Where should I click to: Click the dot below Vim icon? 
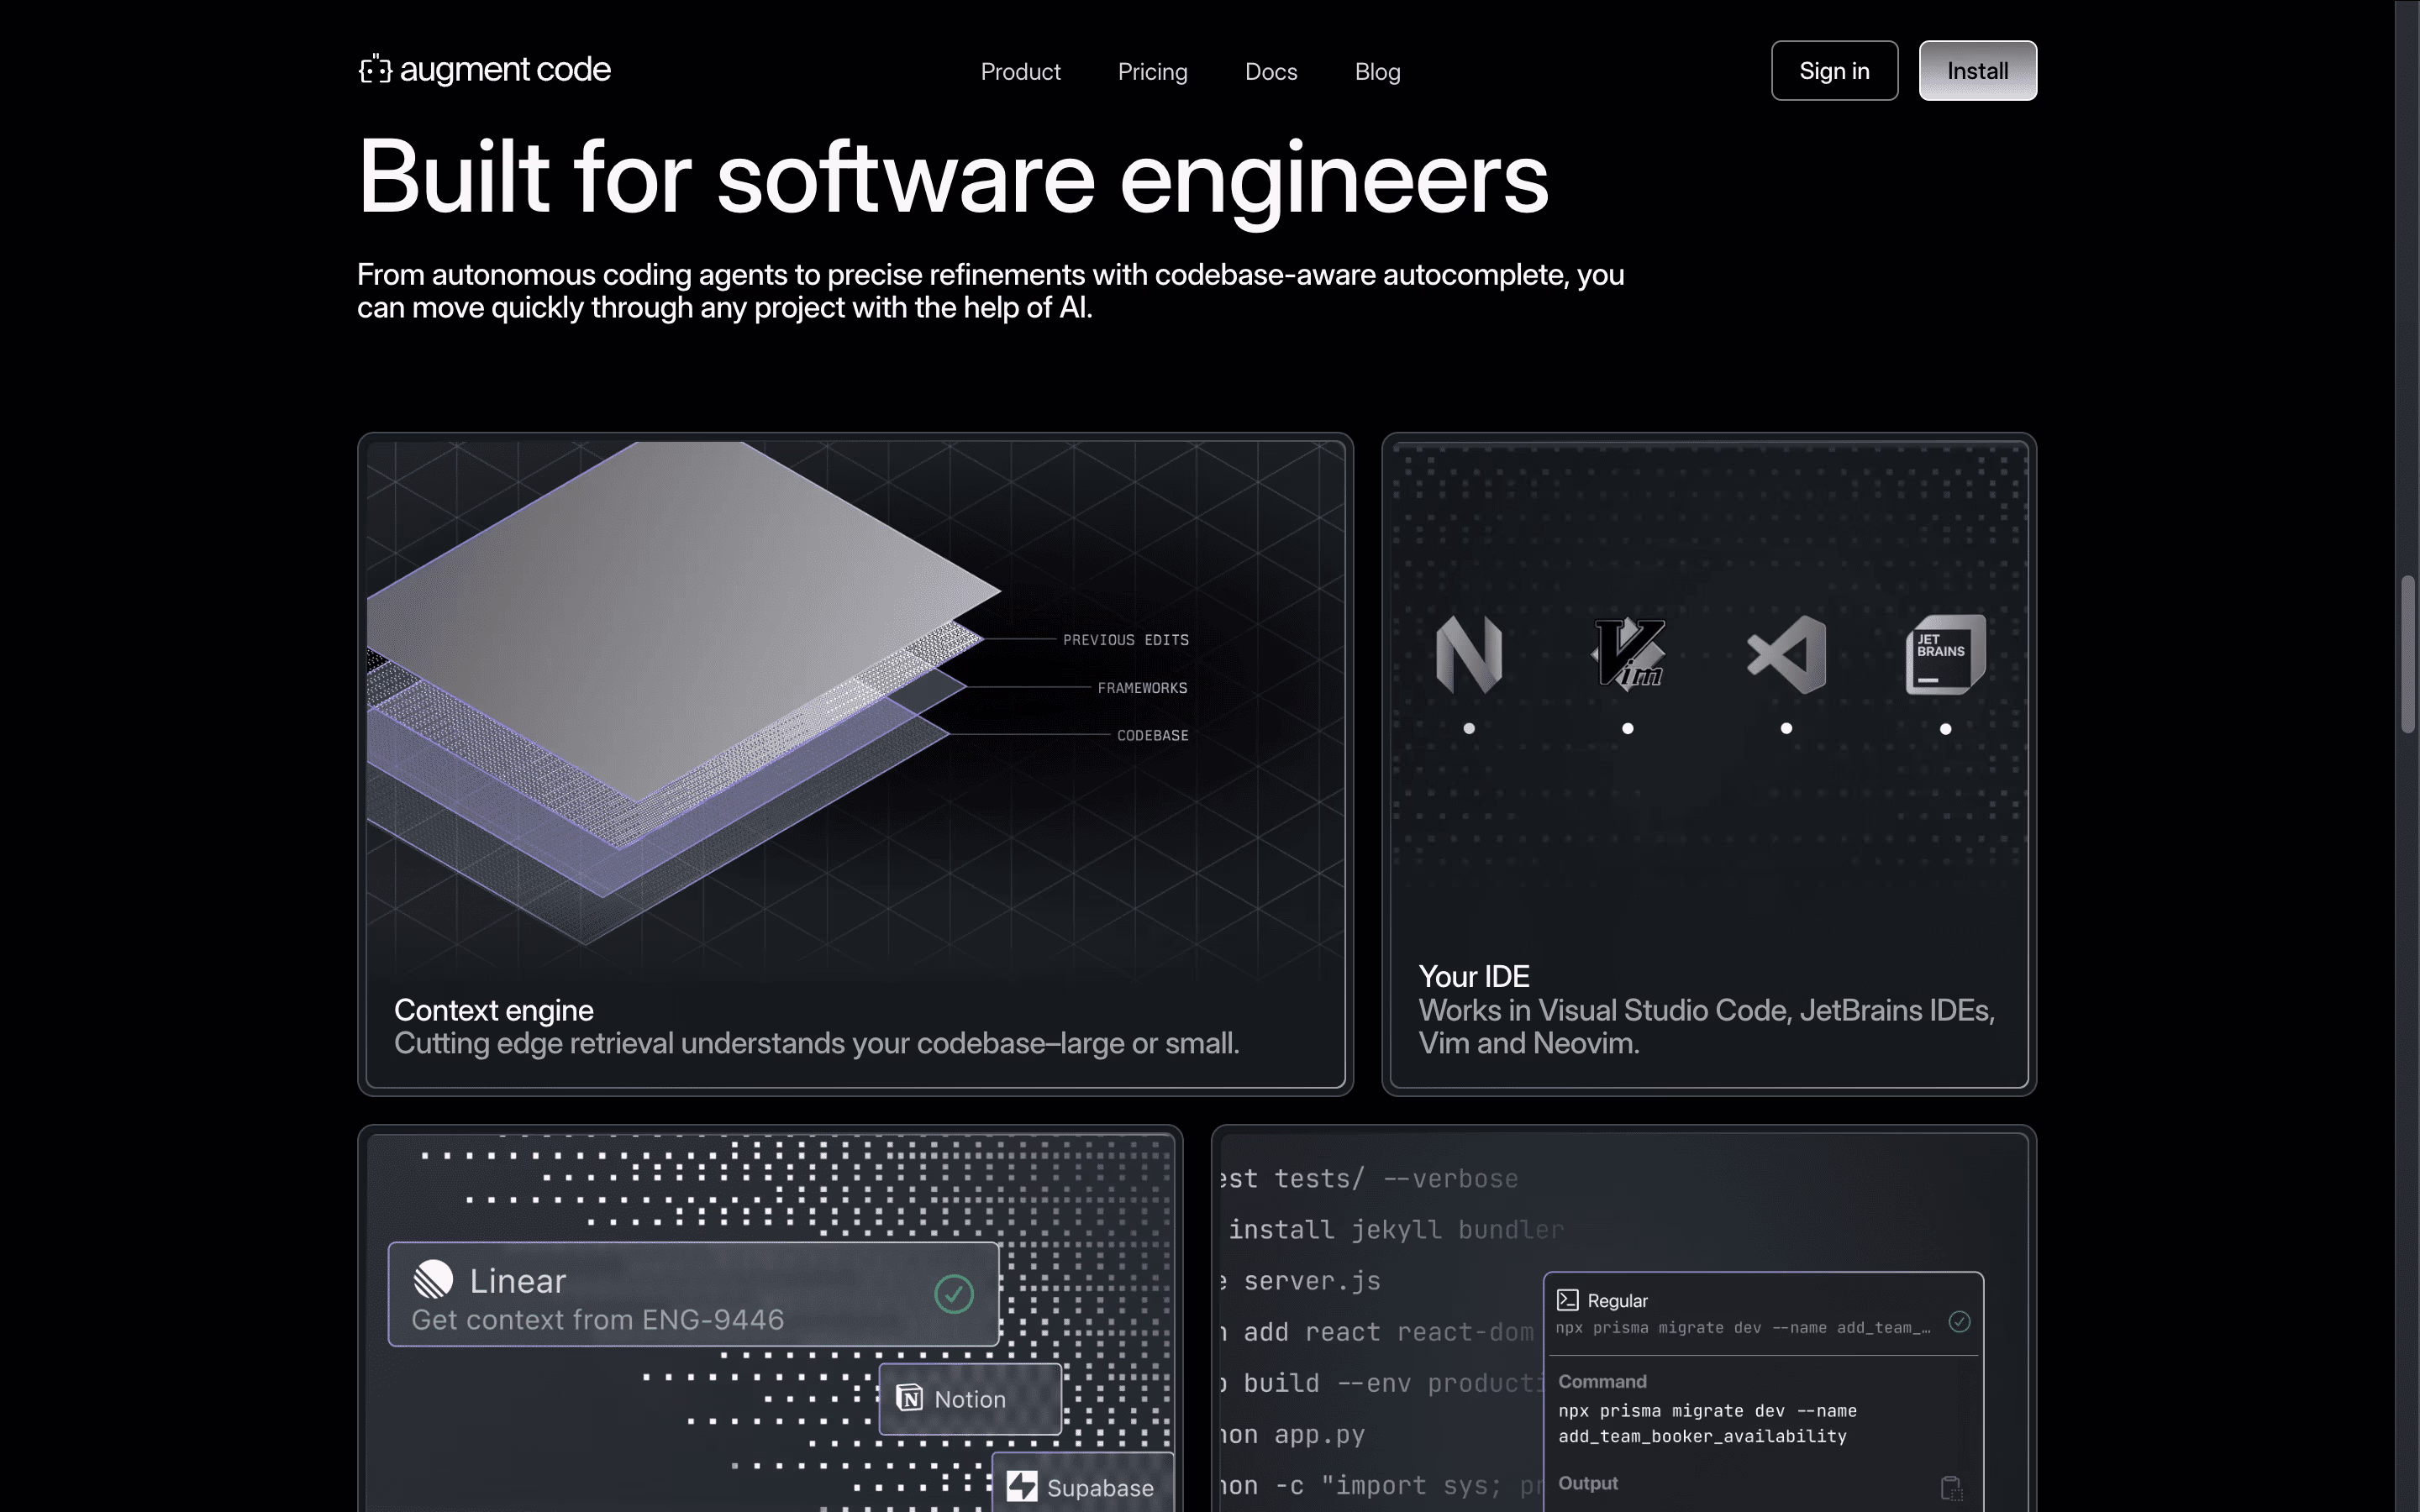tap(1628, 729)
